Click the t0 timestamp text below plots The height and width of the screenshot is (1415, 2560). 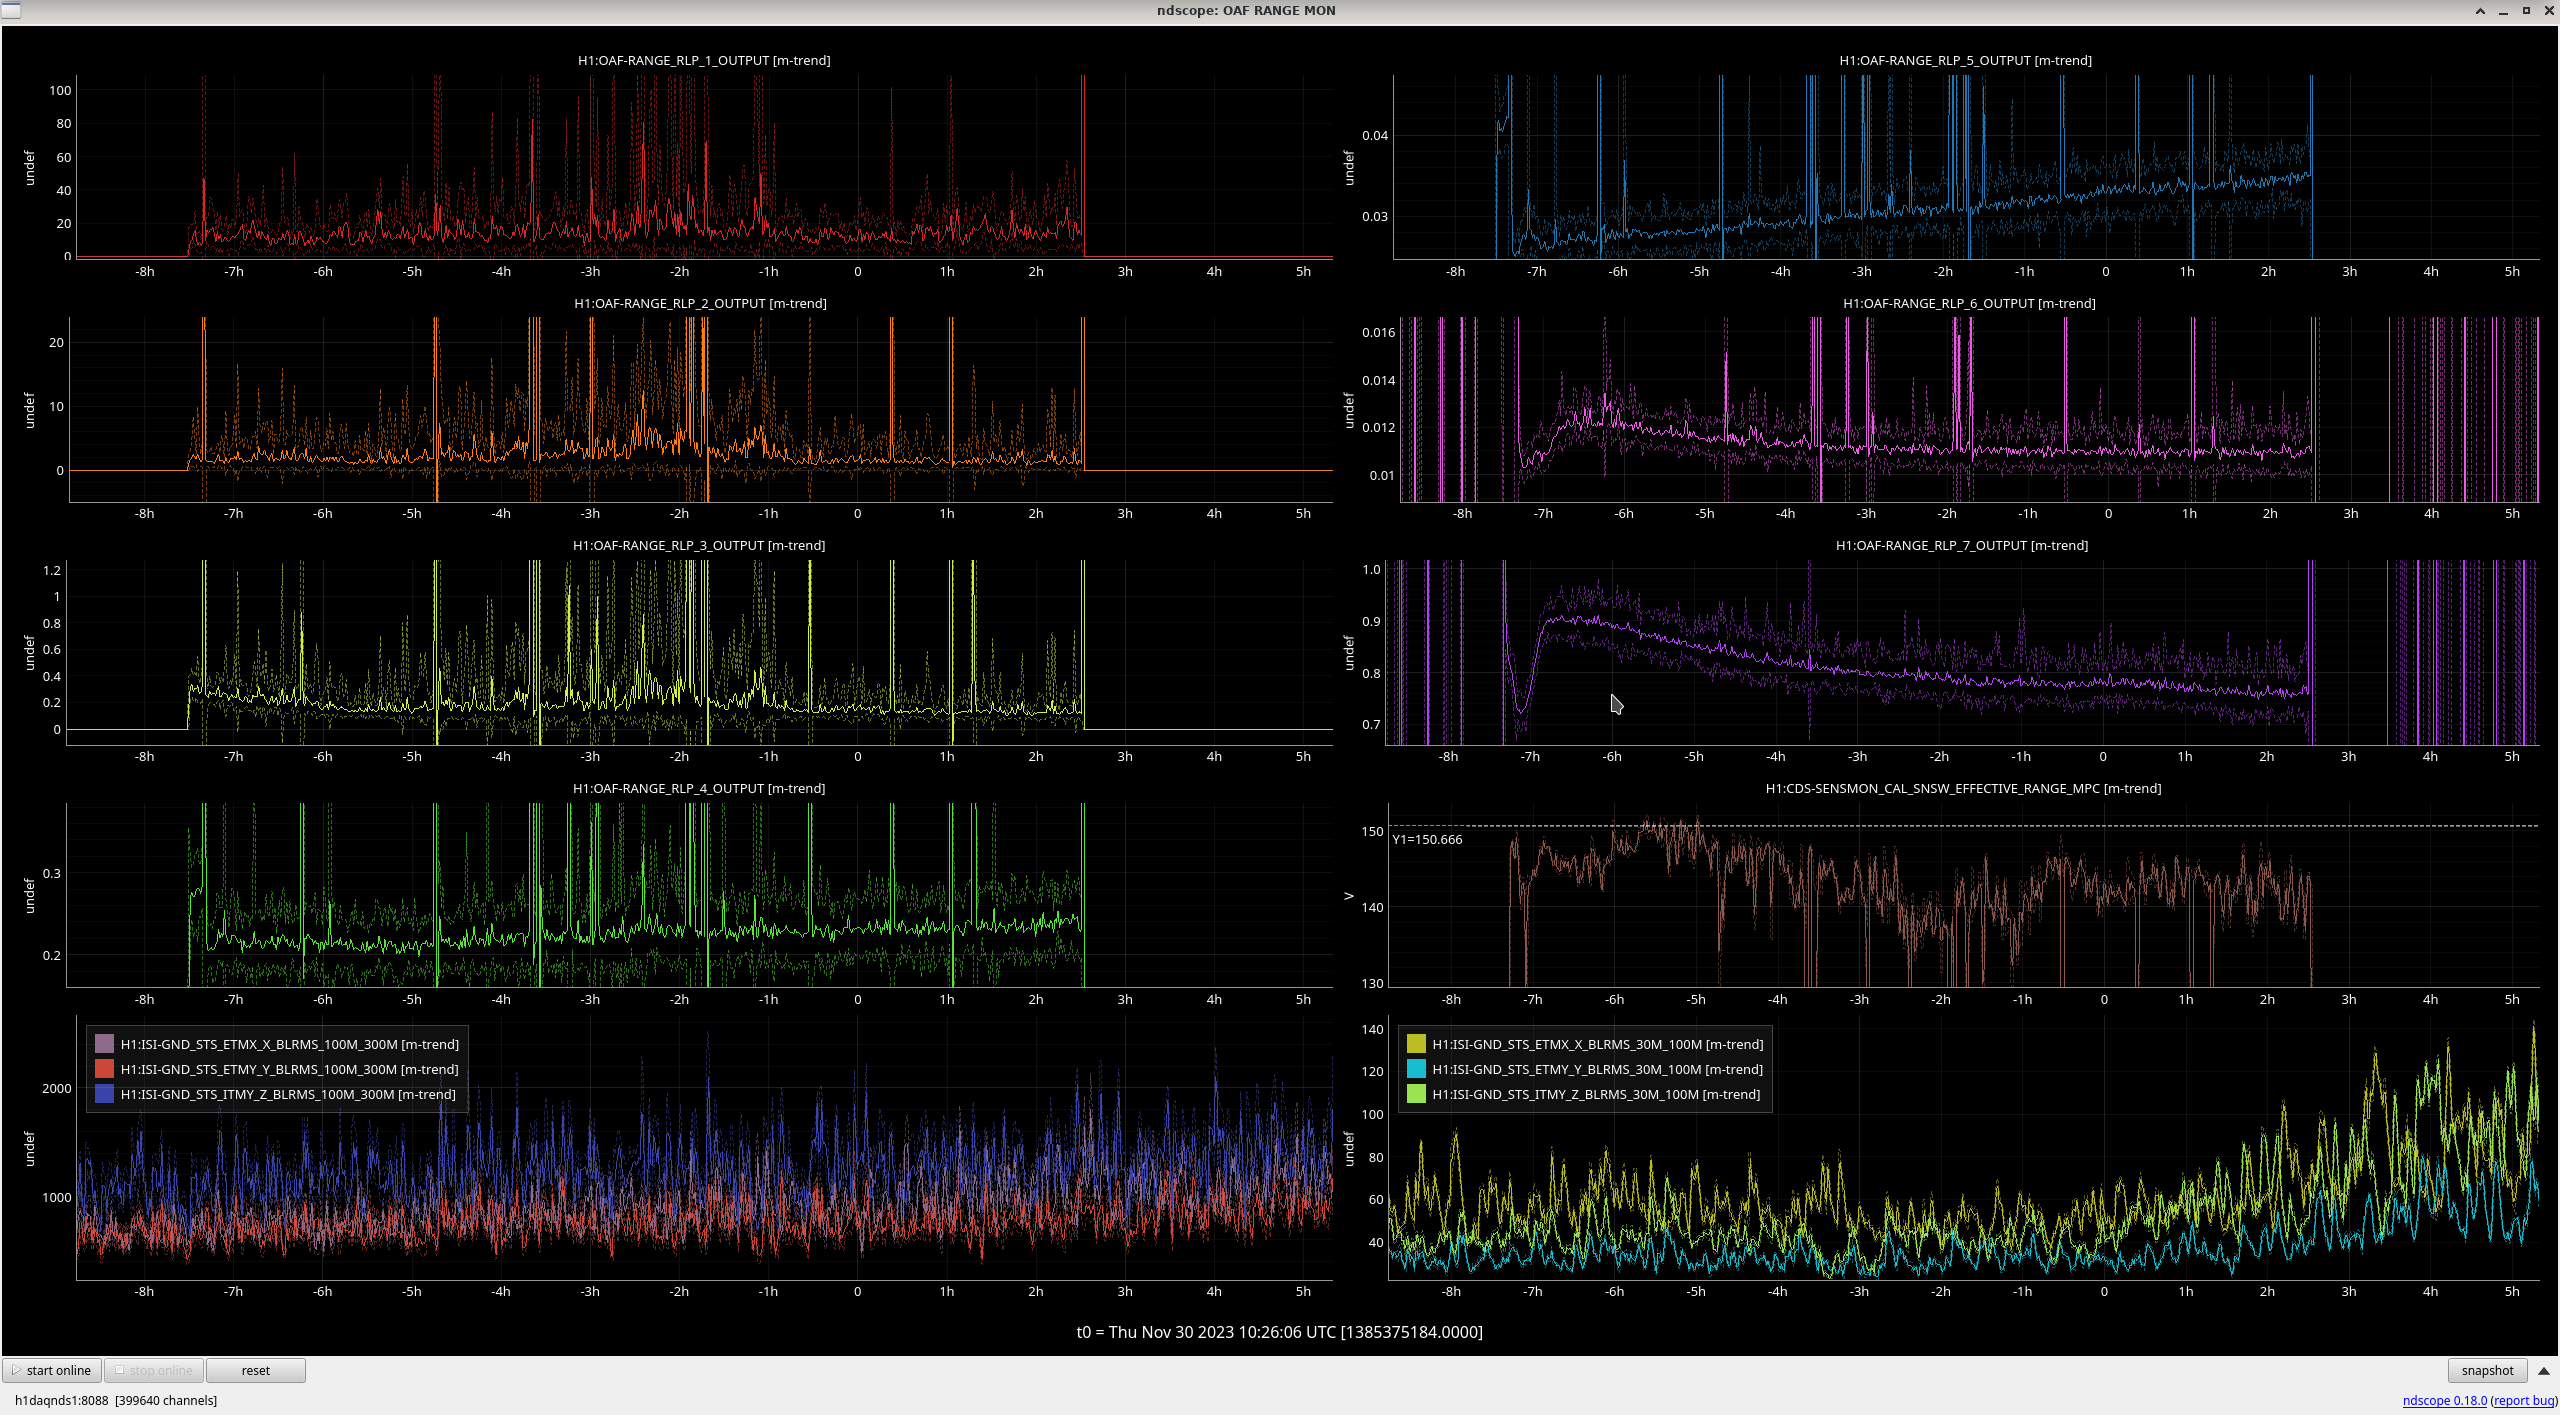point(1280,1332)
